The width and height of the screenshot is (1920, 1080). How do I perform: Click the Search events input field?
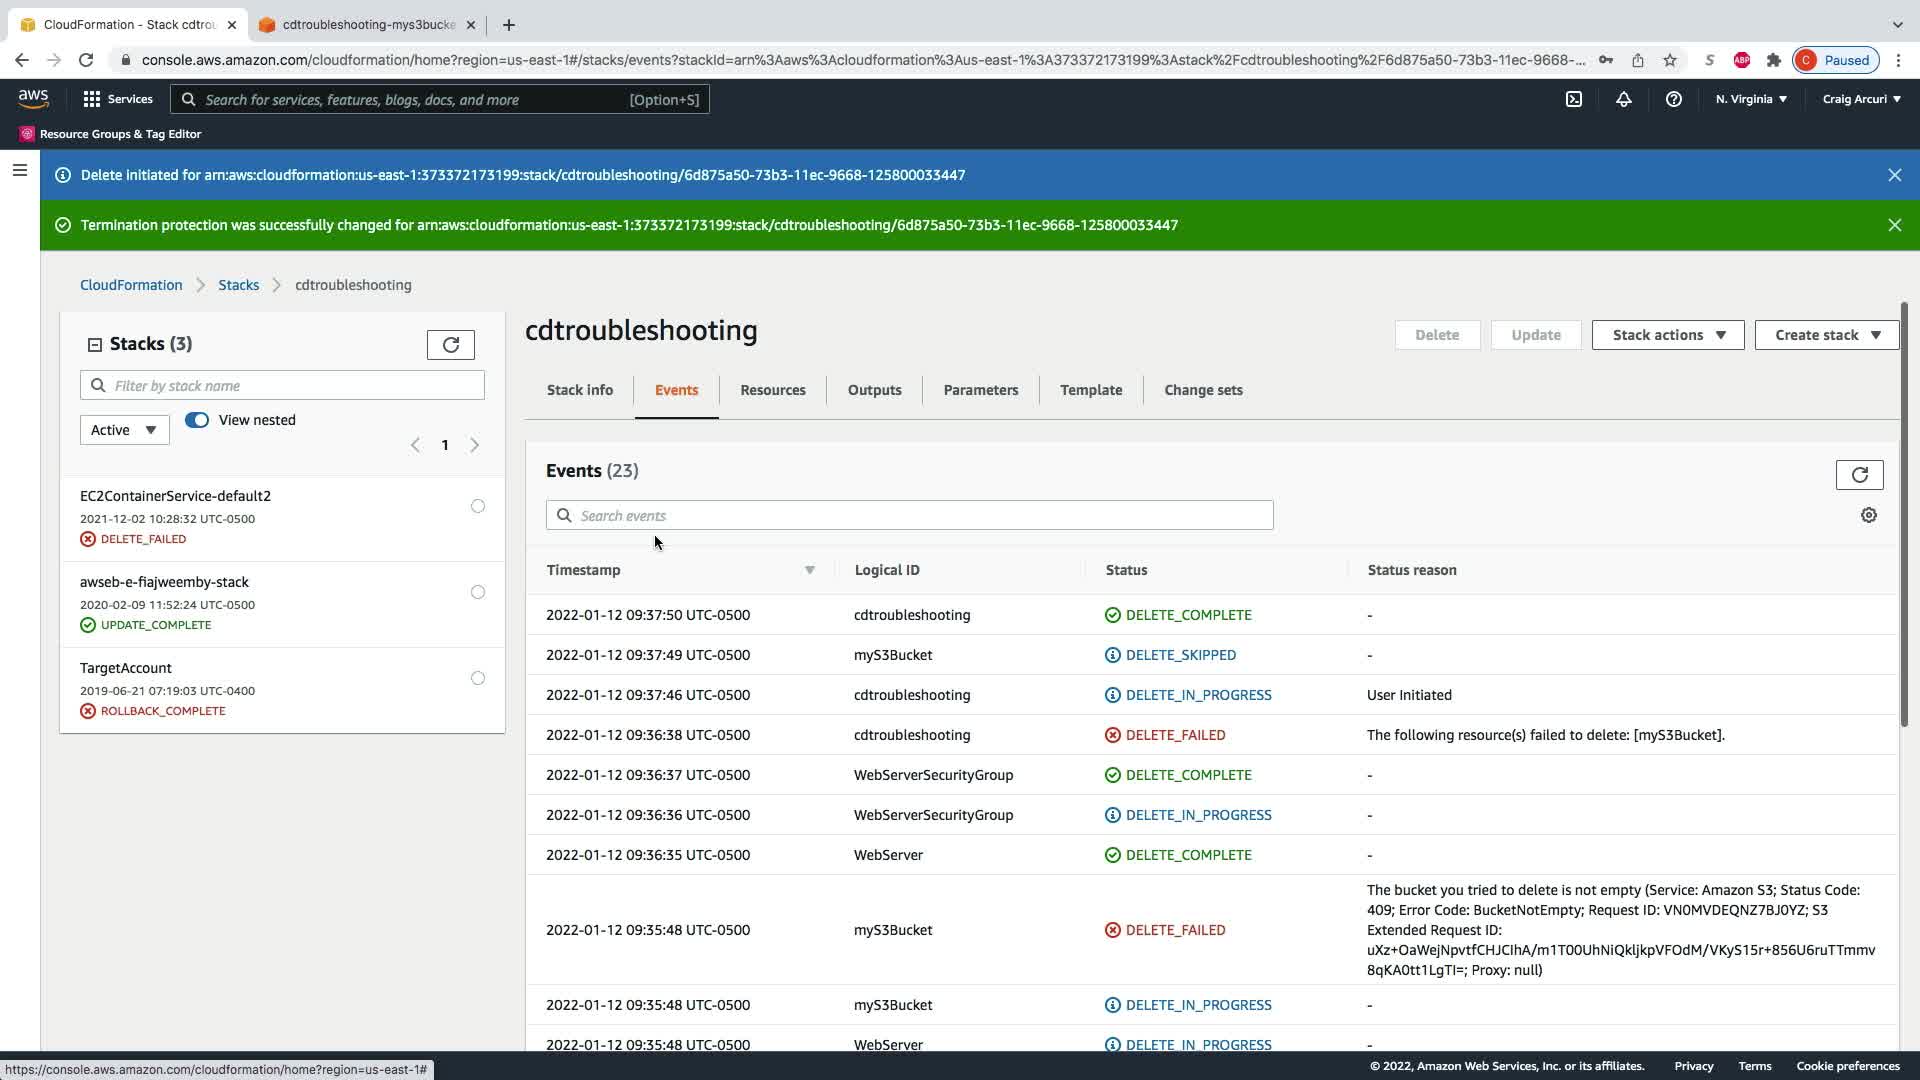(x=910, y=516)
